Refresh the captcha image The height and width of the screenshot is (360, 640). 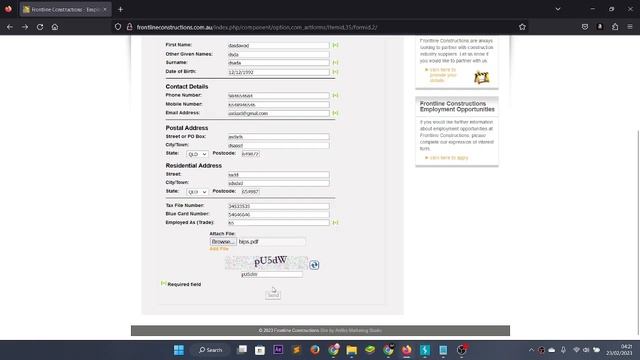point(314,265)
